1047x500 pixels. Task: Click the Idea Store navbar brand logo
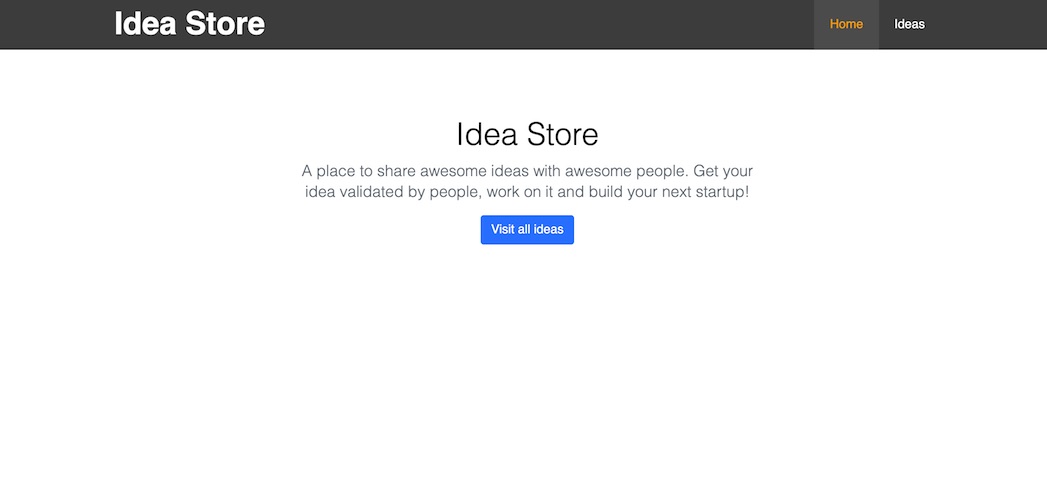point(189,24)
